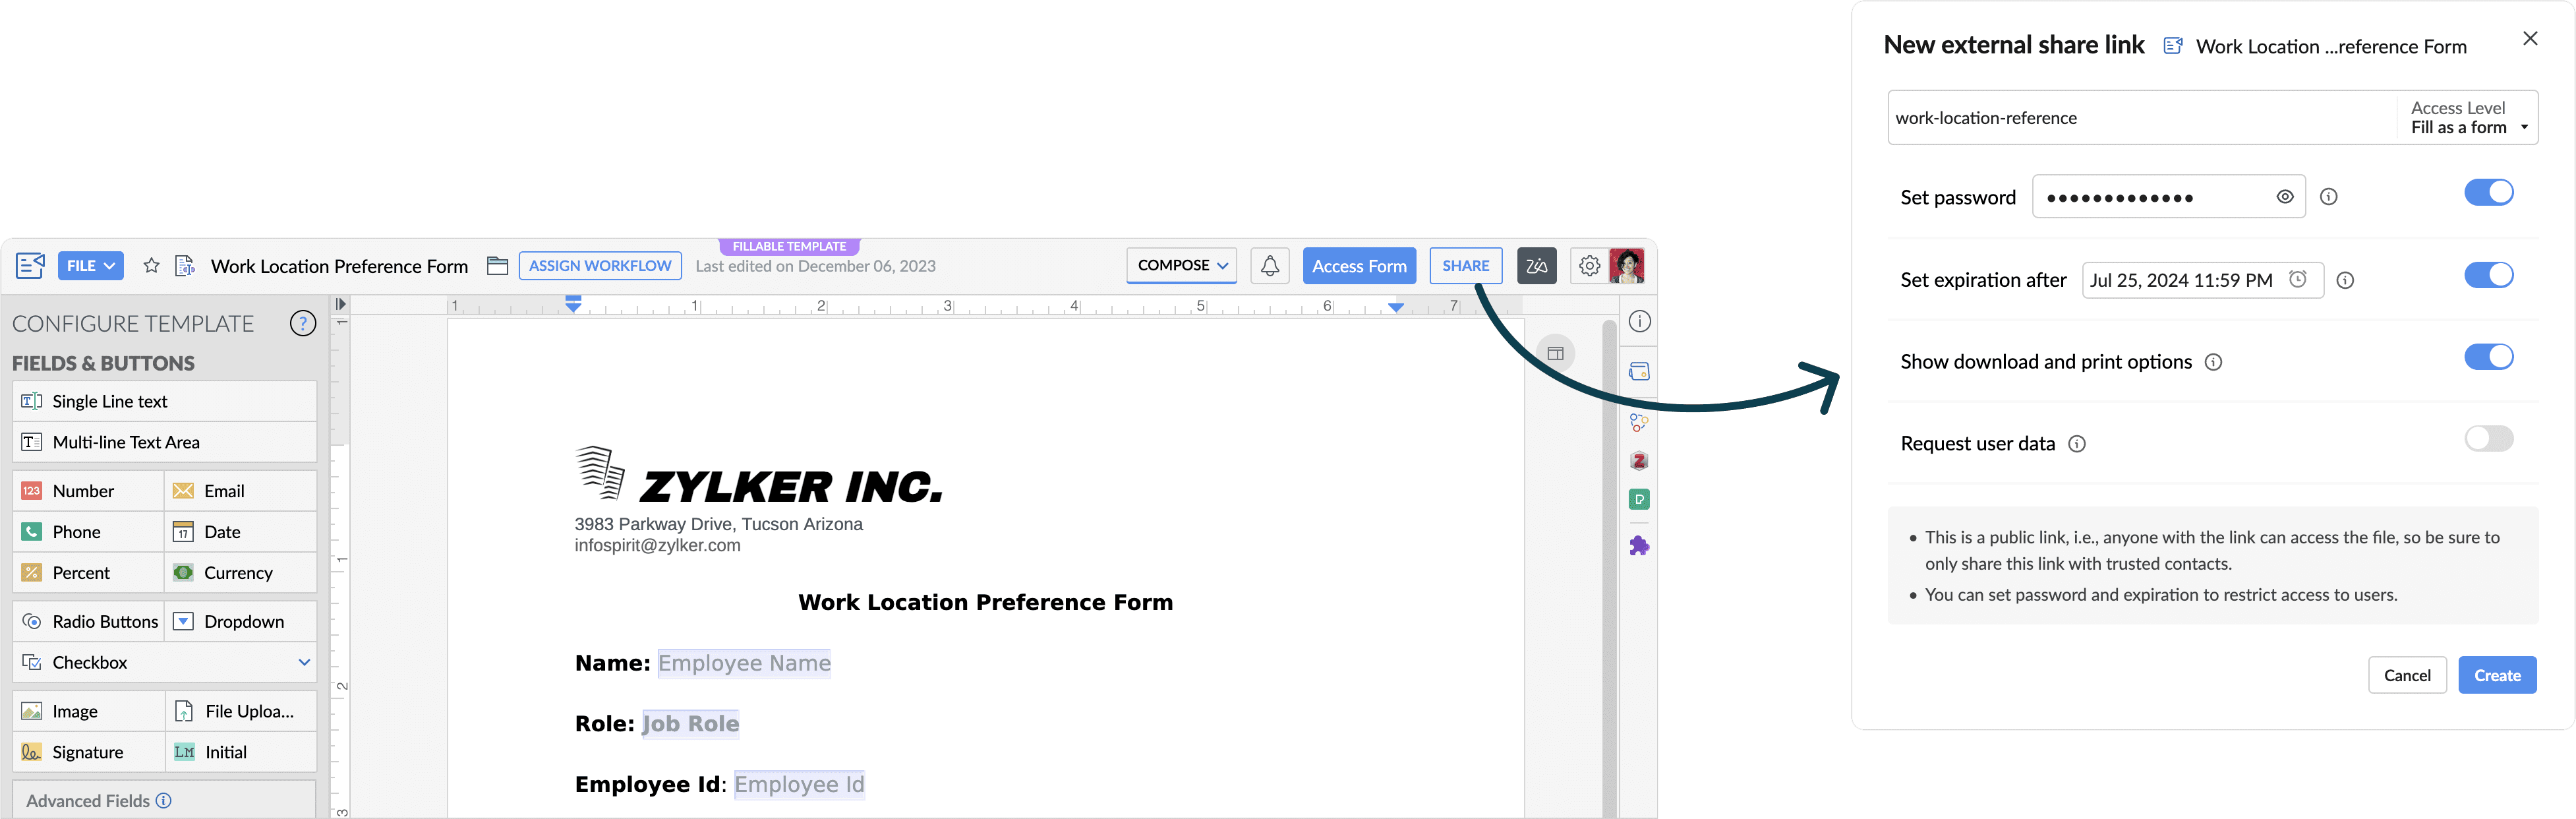Click the document template icon beside title
Screen dimensions: 2576x819
pos(185,266)
